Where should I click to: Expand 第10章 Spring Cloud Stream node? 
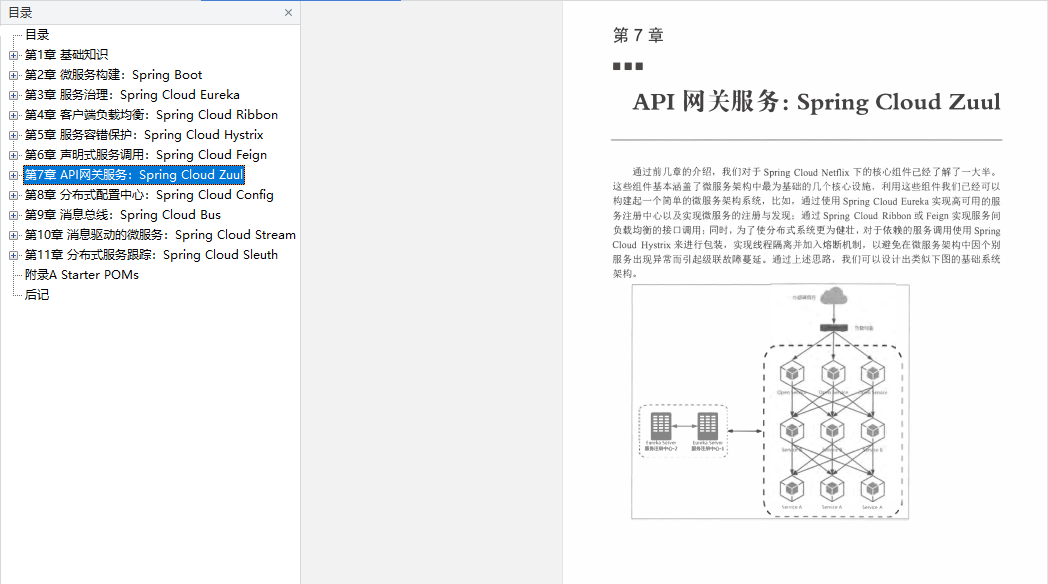click(13, 236)
